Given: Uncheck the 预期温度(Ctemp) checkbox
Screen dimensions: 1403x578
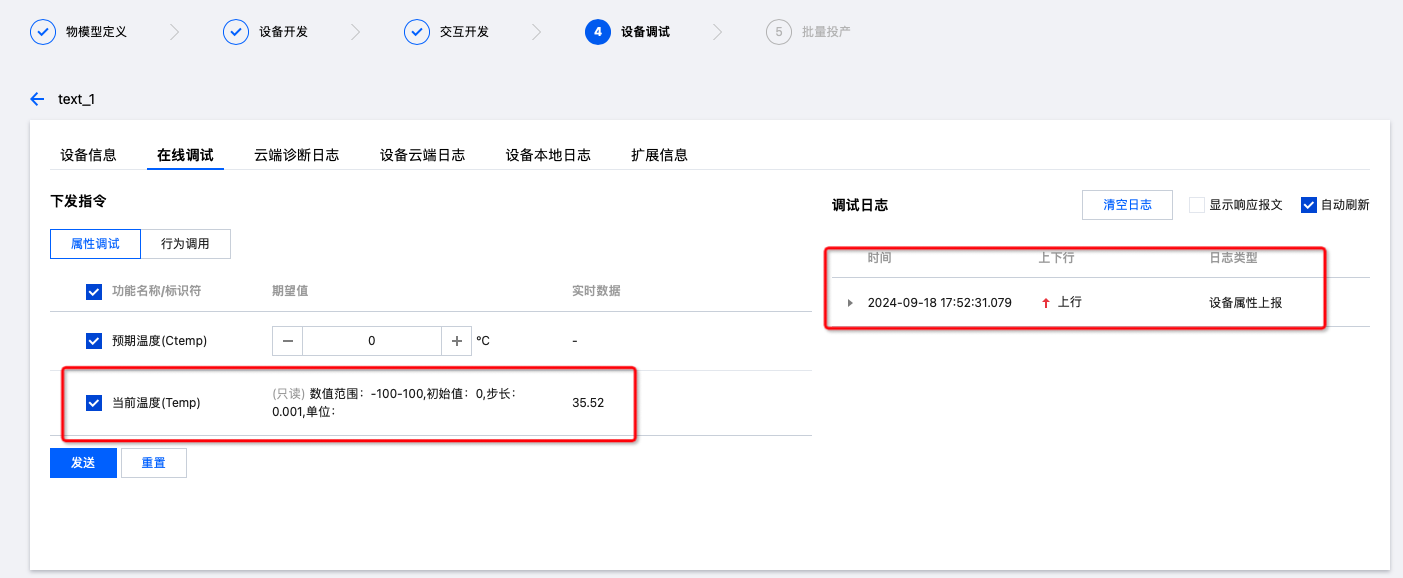Looking at the screenshot, I should click(94, 341).
